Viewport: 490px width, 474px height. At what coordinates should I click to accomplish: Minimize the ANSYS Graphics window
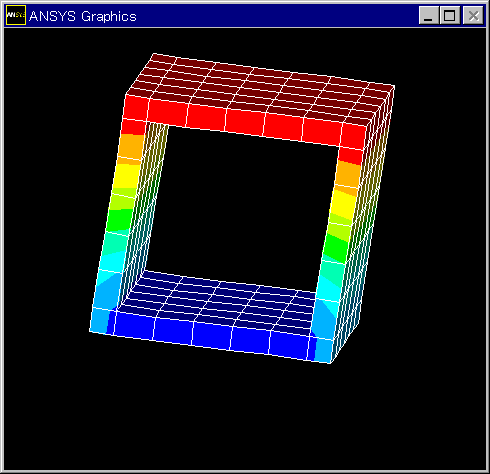tap(428, 15)
